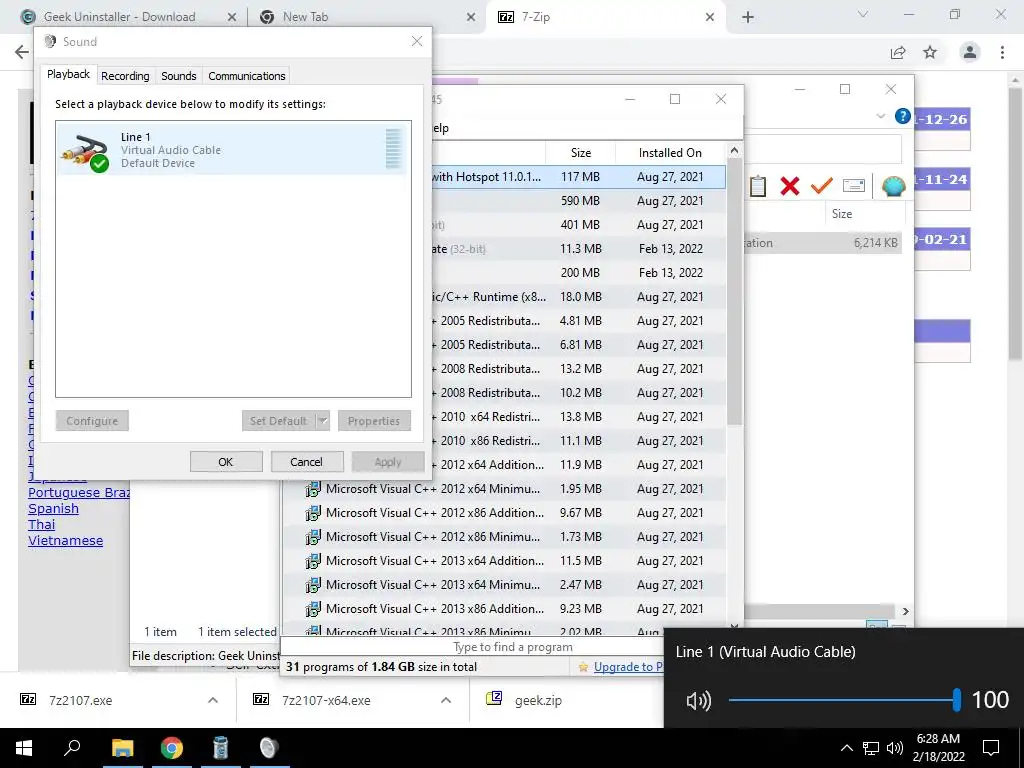Switch to Geek Uninstaller - Download tab
This screenshot has width=1024, height=768.
pyautogui.click(x=120, y=17)
